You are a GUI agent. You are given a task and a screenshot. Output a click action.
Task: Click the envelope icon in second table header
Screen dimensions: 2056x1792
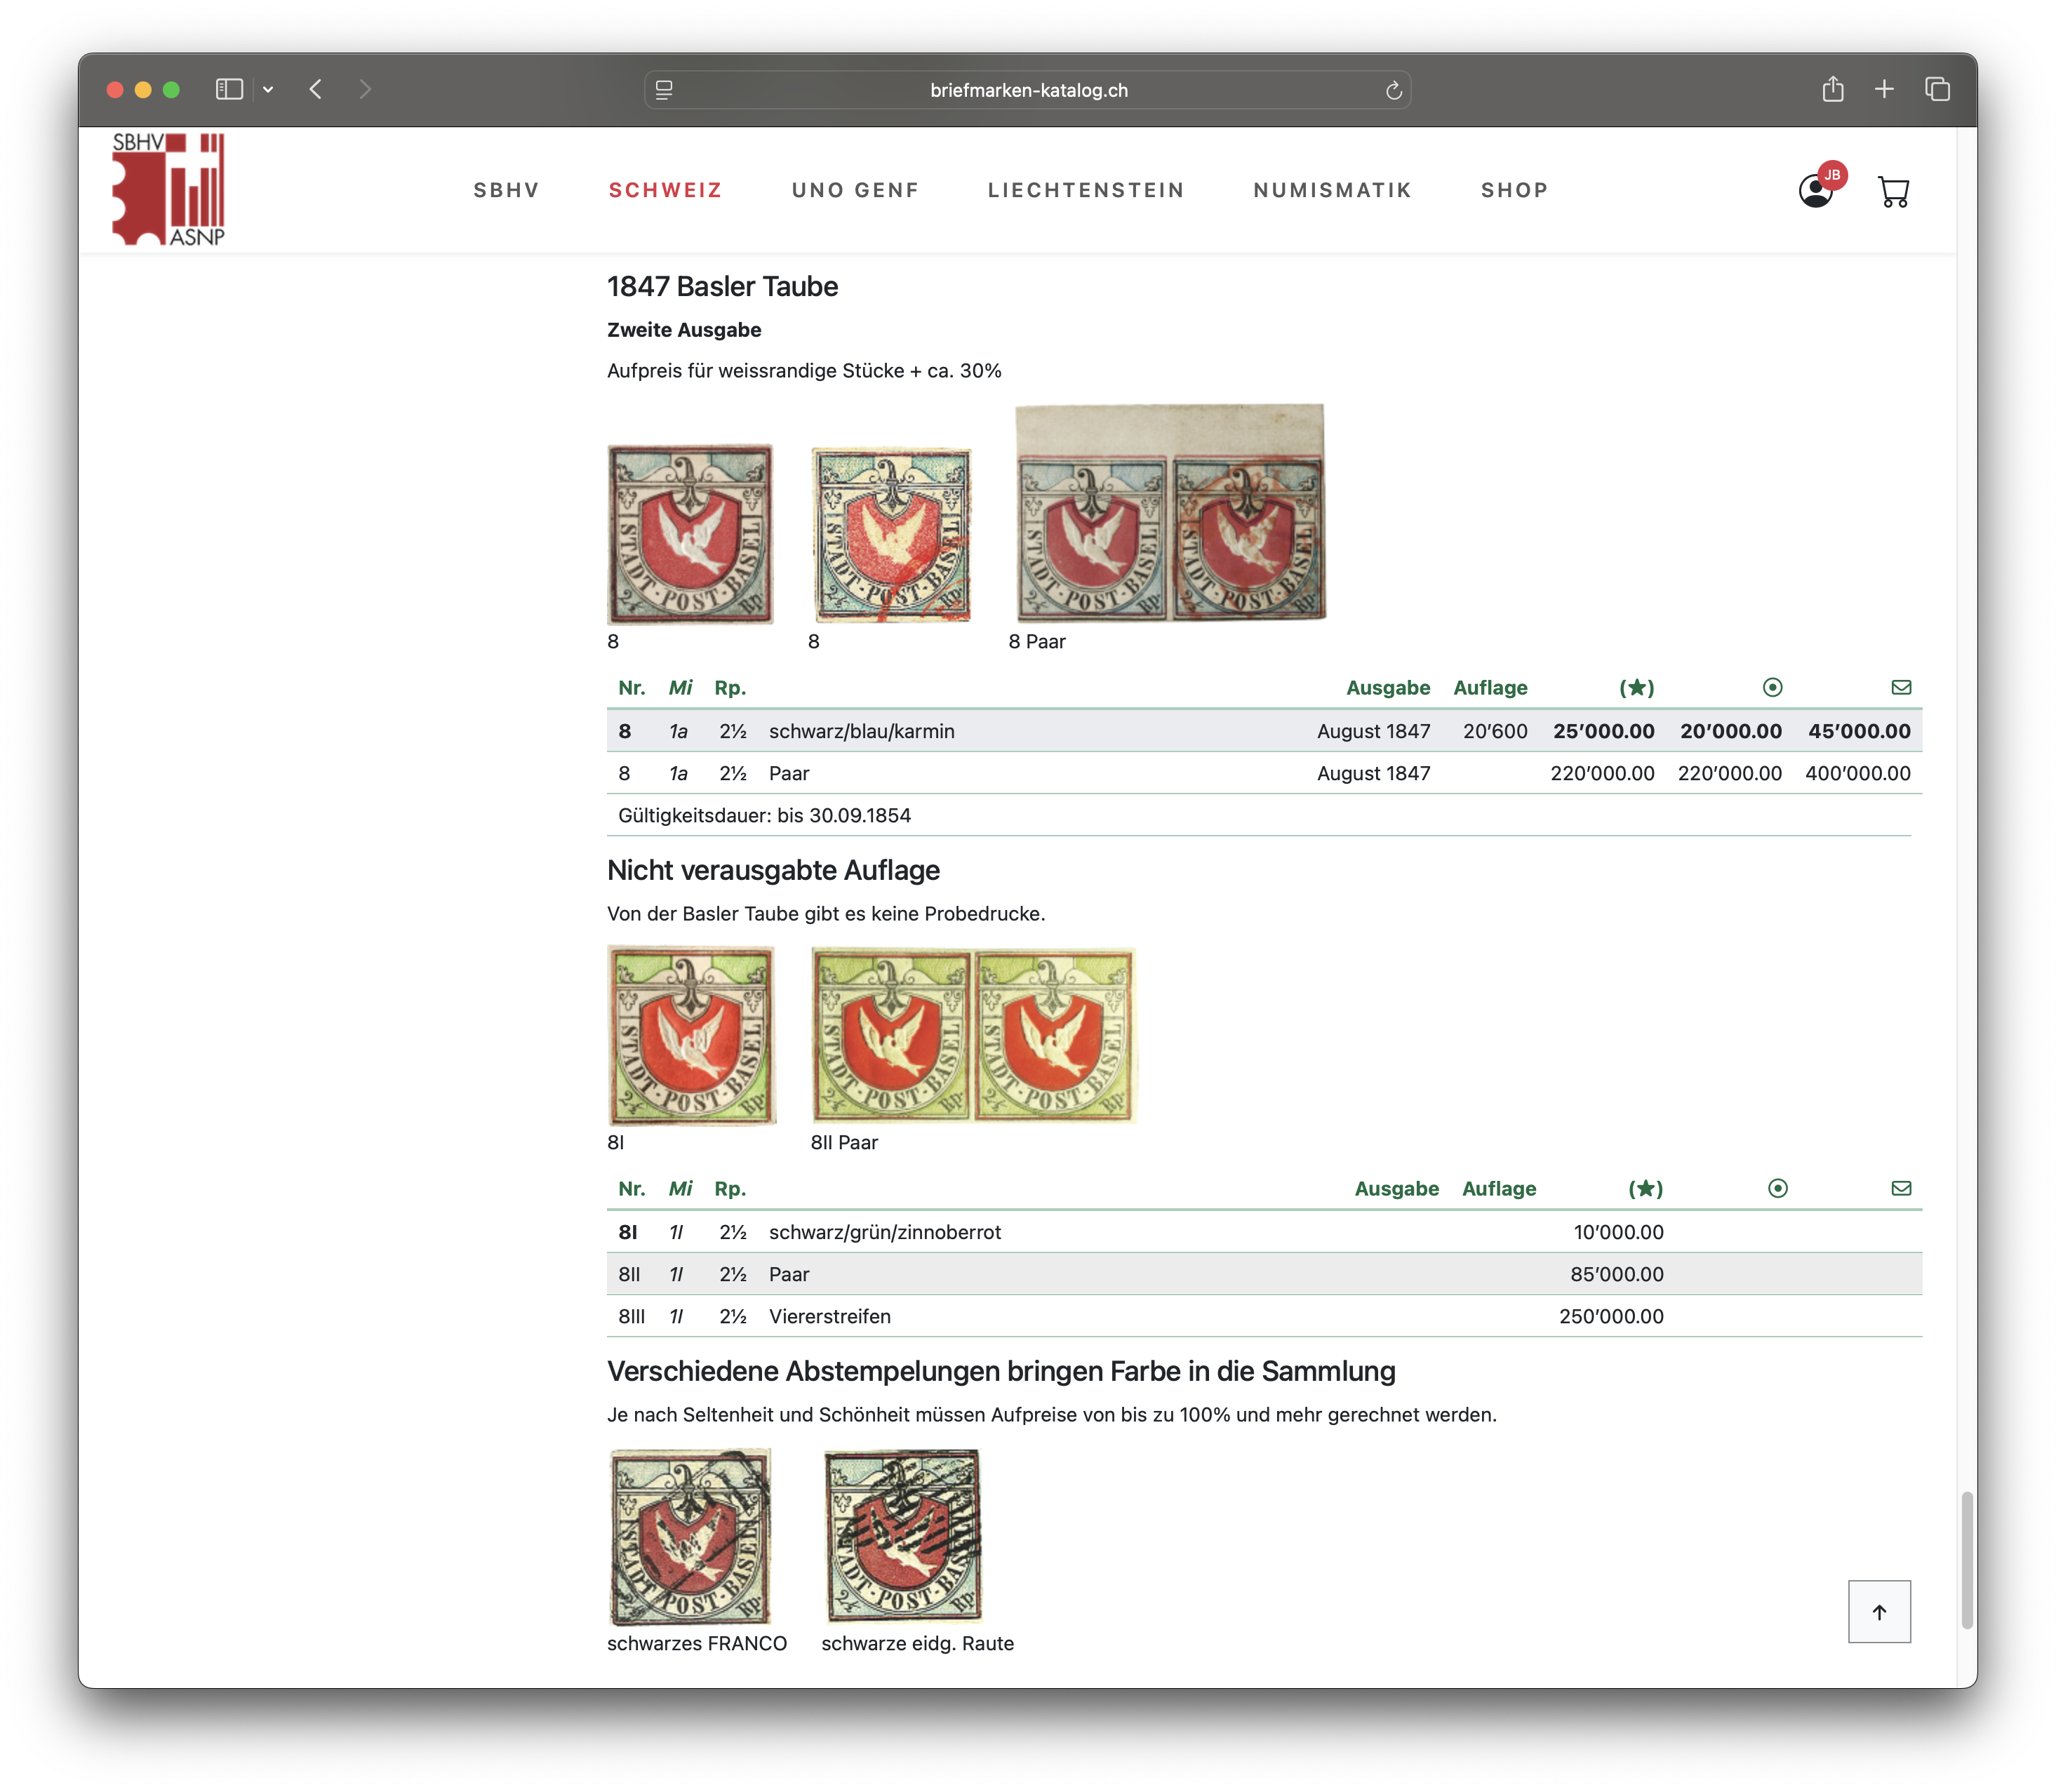(1901, 1188)
